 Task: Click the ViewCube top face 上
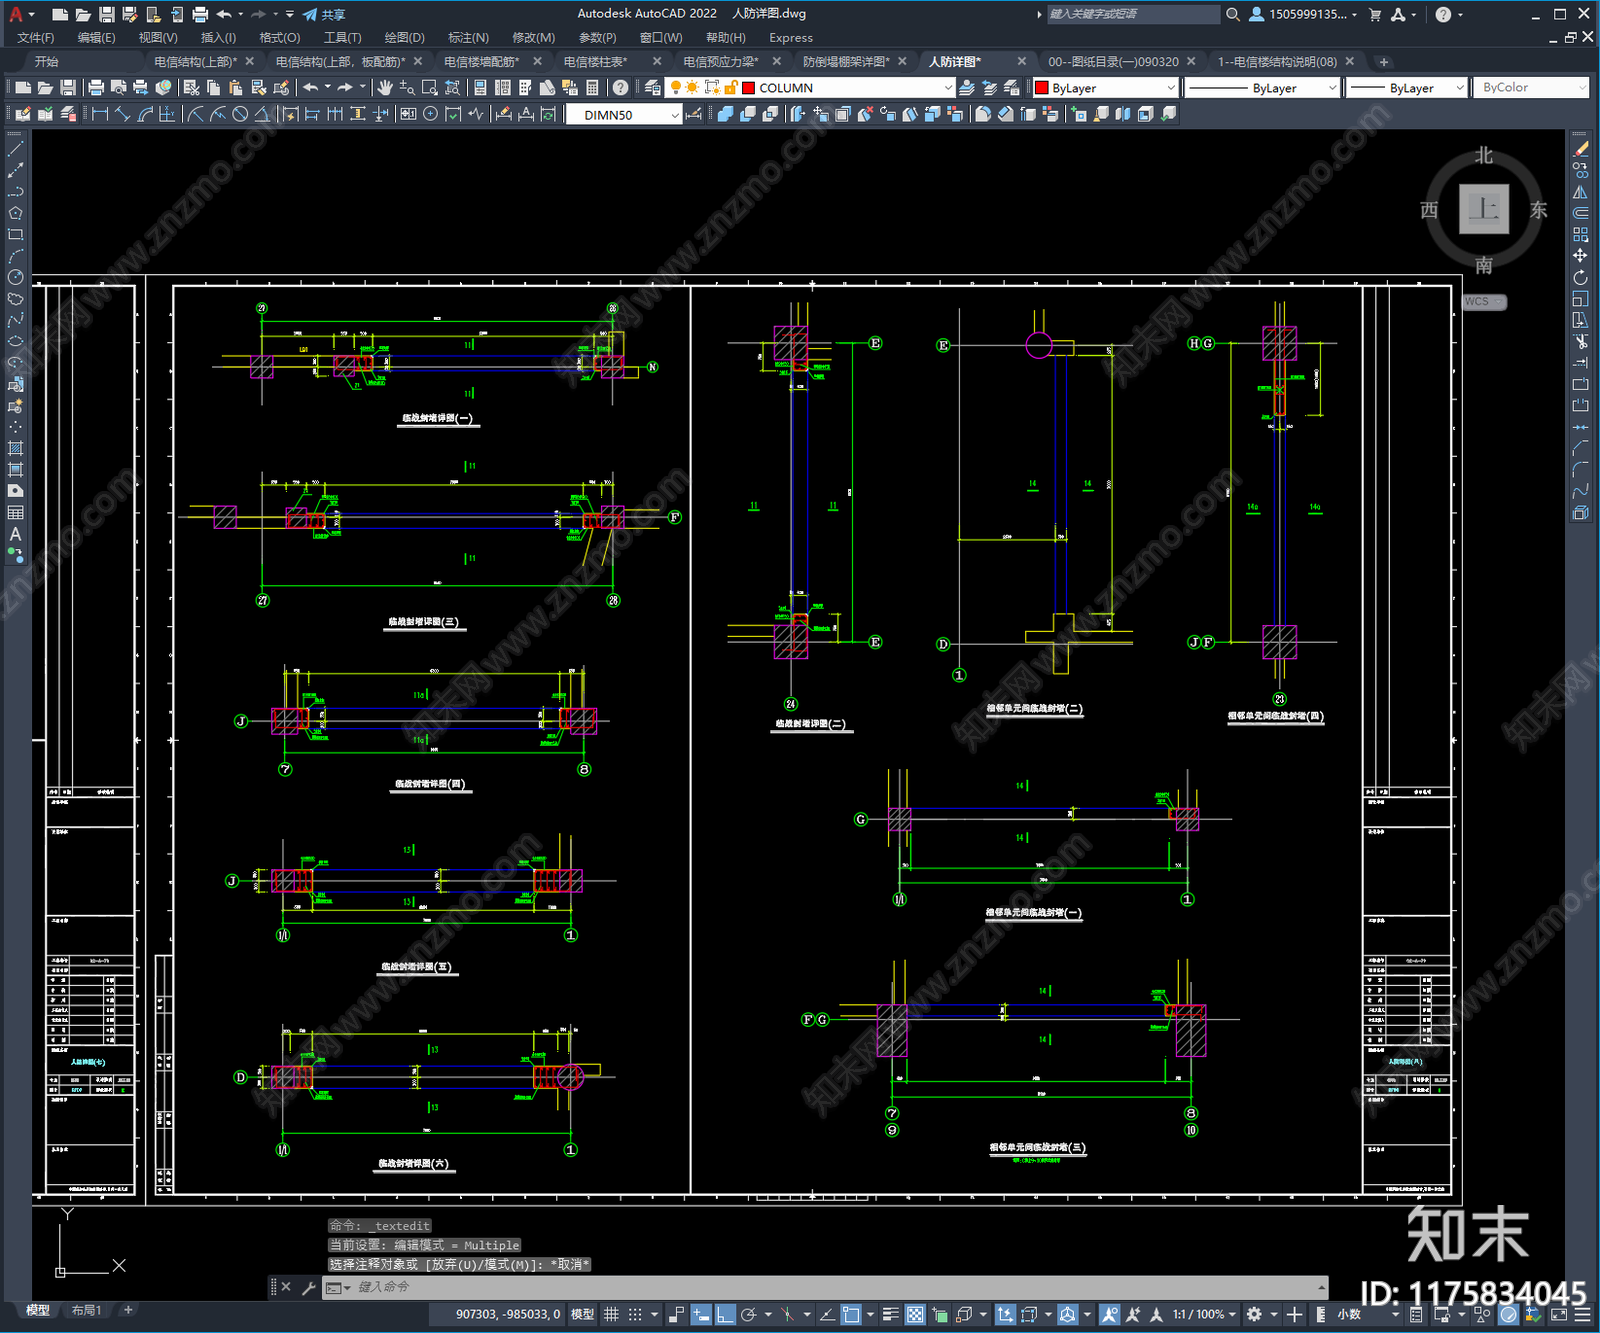pyautogui.click(x=1484, y=209)
